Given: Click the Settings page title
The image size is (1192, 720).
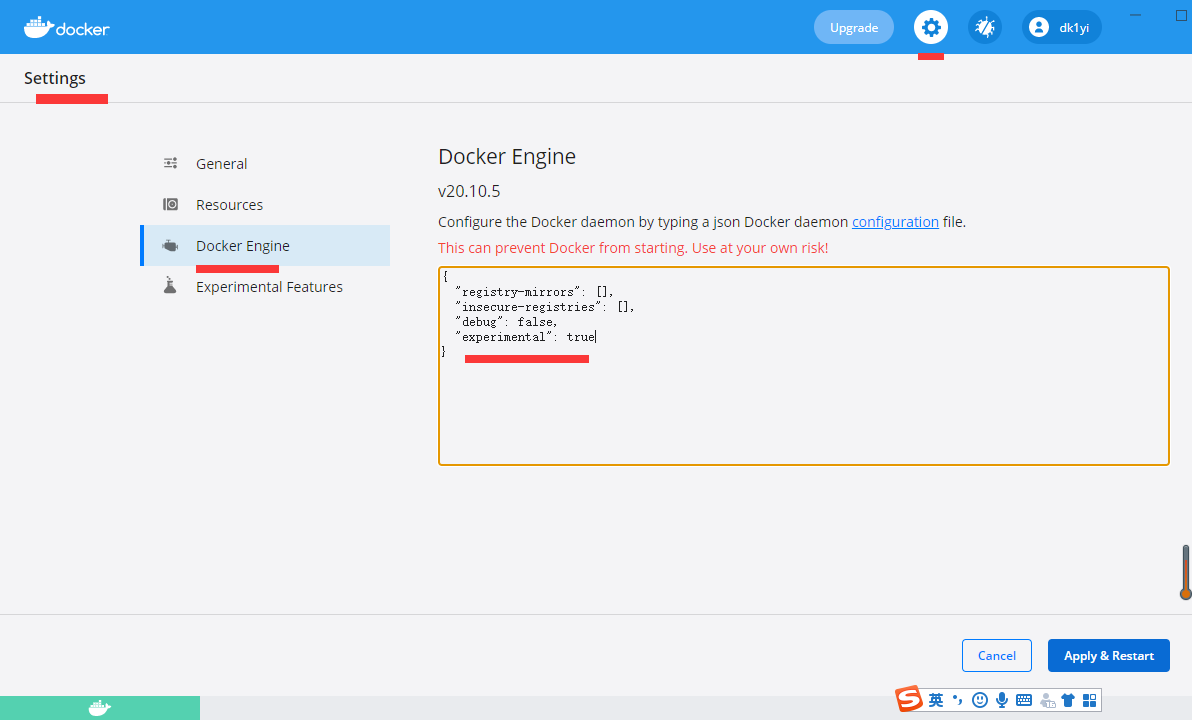Looking at the screenshot, I should (x=55, y=78).
